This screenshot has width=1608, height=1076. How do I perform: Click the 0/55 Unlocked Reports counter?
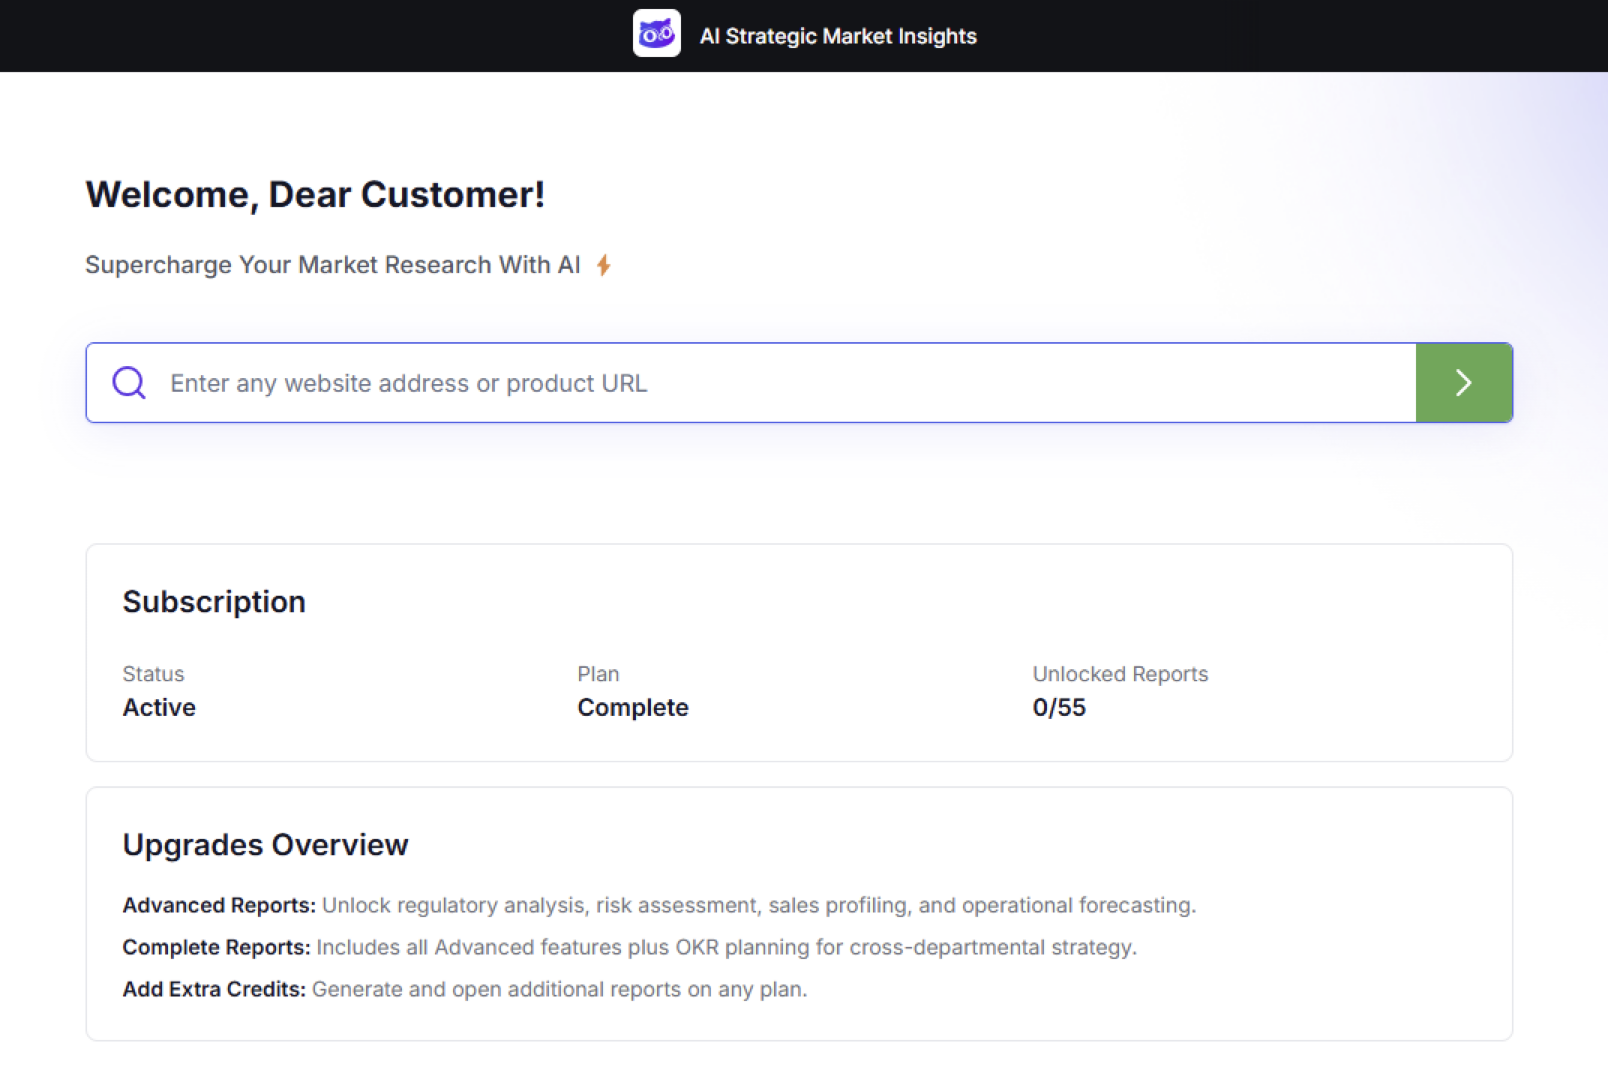click(1059, 707)
